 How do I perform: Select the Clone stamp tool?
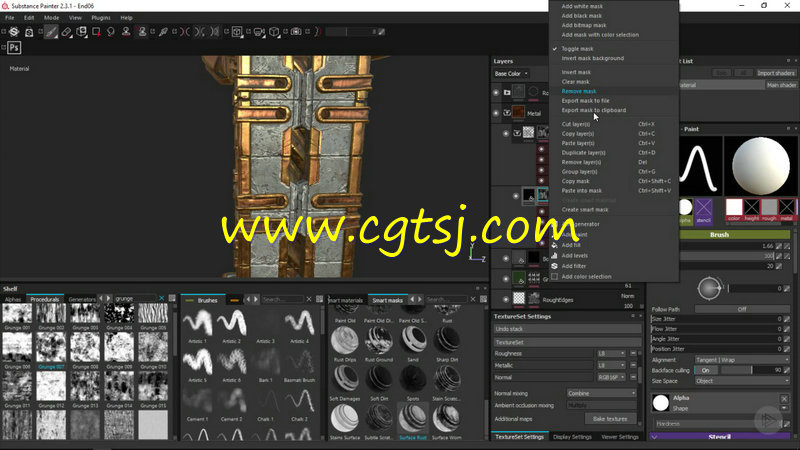pos(126,32)
